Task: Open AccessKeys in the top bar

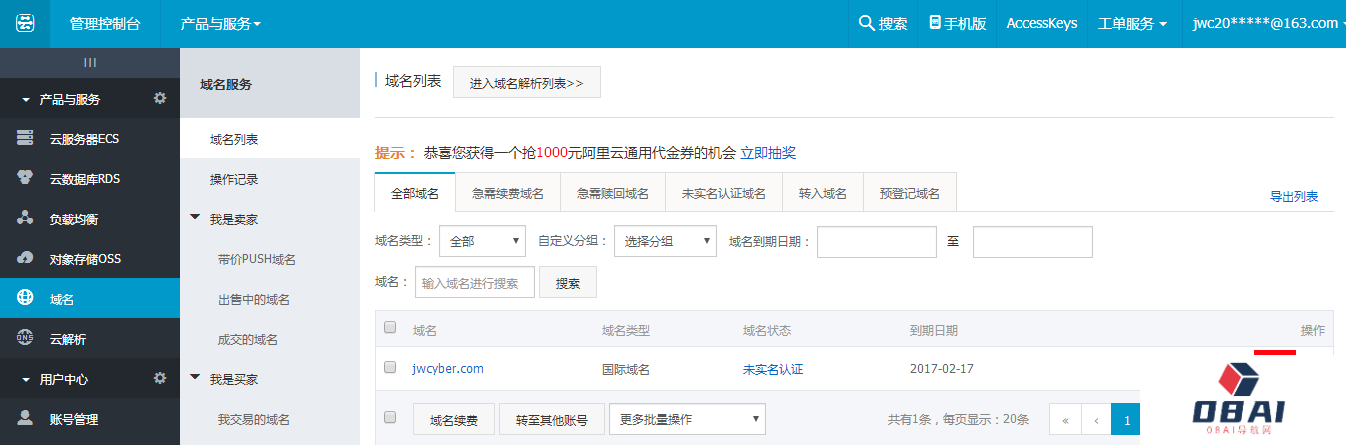Action: point(1042,23)
